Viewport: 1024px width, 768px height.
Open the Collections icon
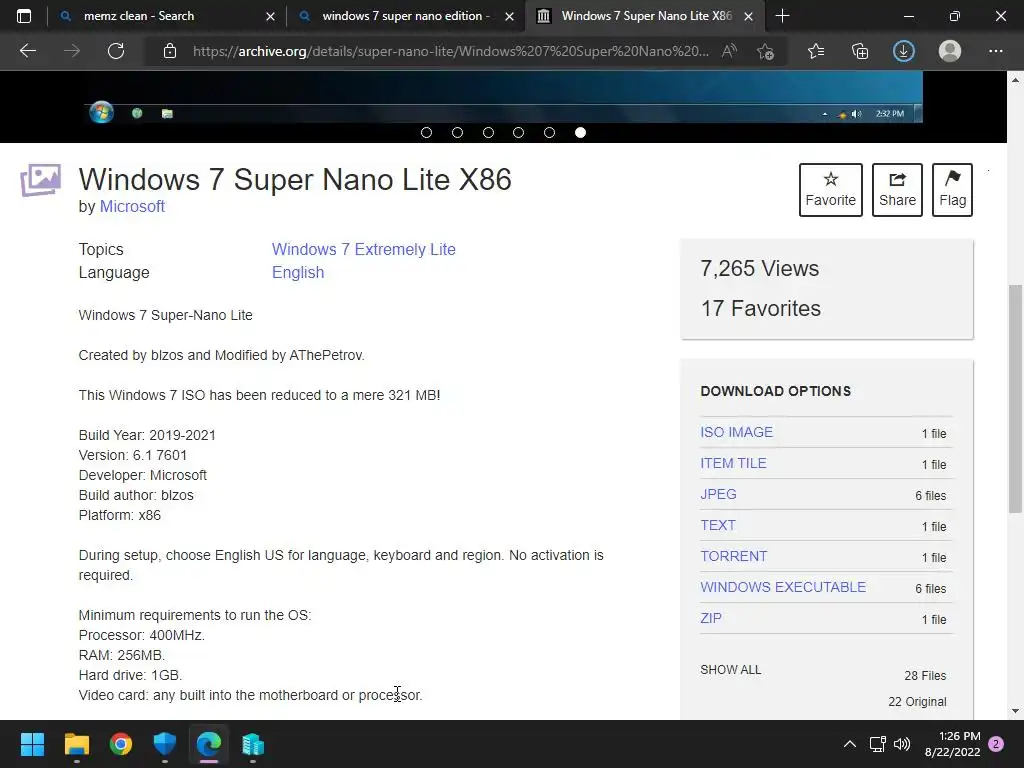click(x=860, y=51)
